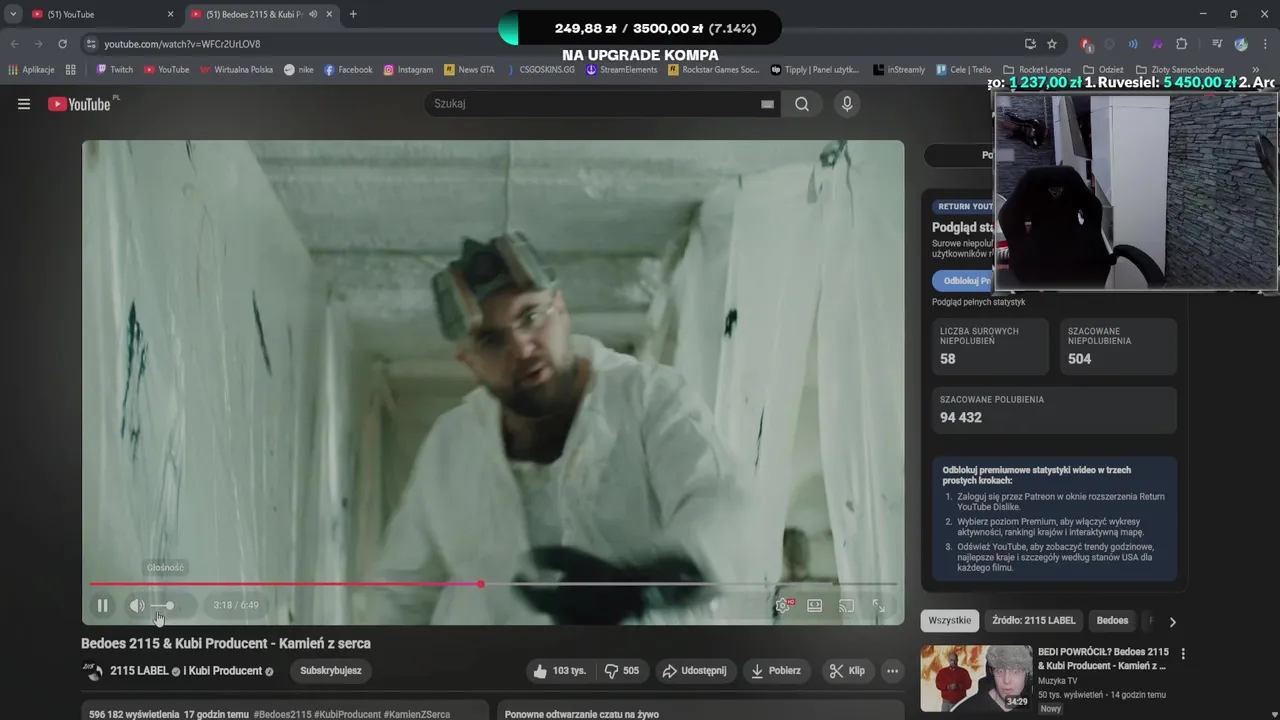Open the Instagram bookmark
This screenshot has height=720, width=1280.
pos(408,70)
